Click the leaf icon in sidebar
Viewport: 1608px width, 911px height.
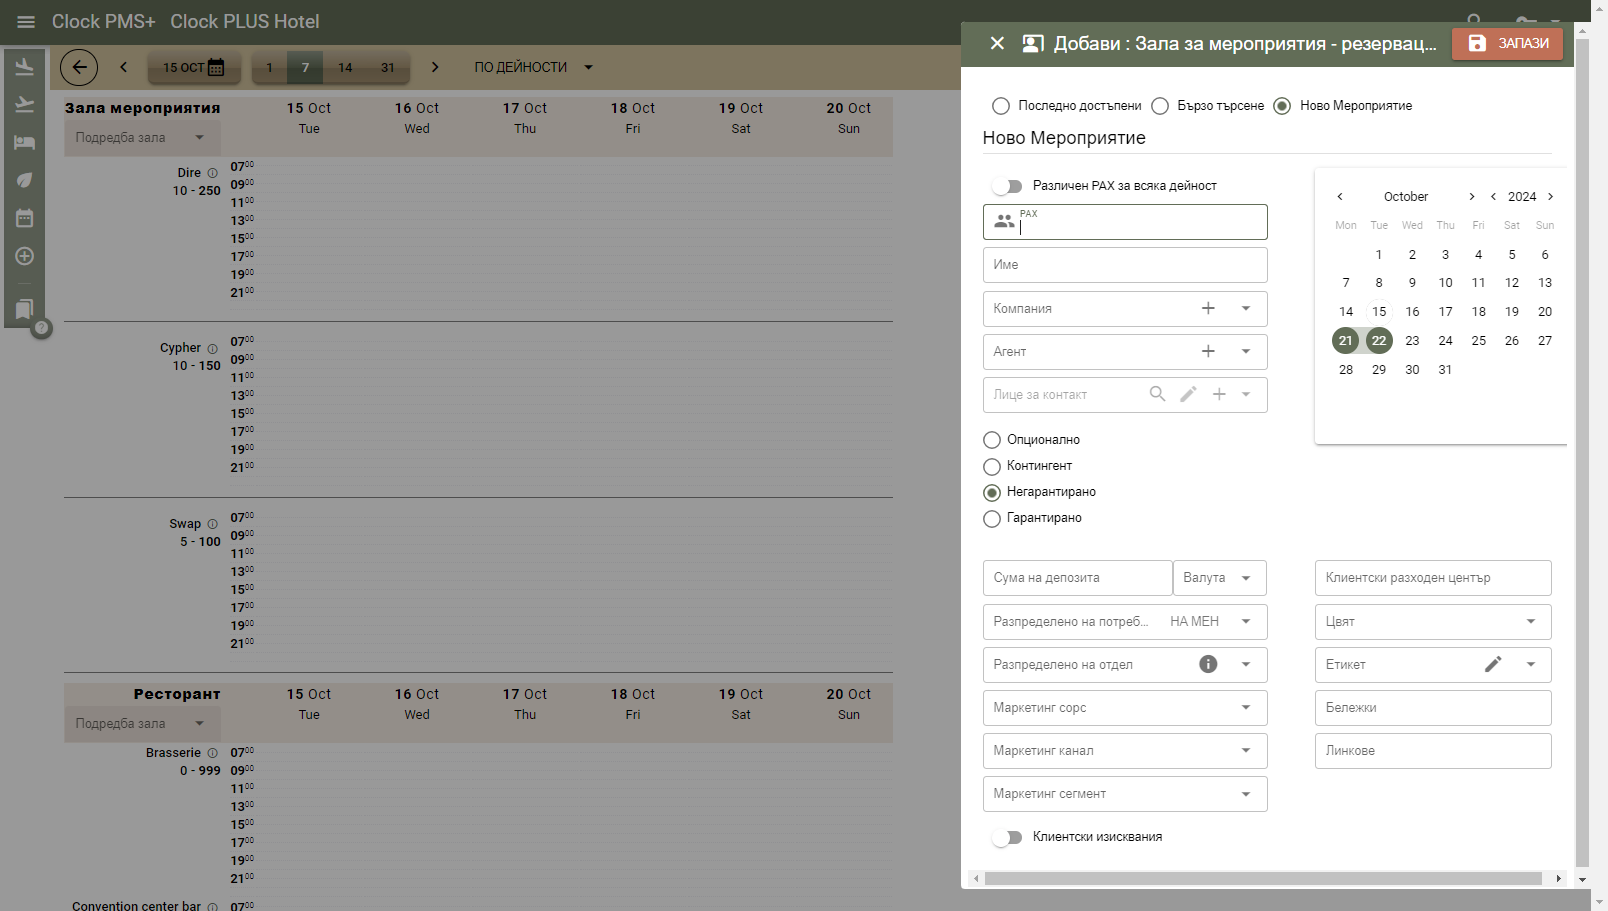tap(25, 180)
